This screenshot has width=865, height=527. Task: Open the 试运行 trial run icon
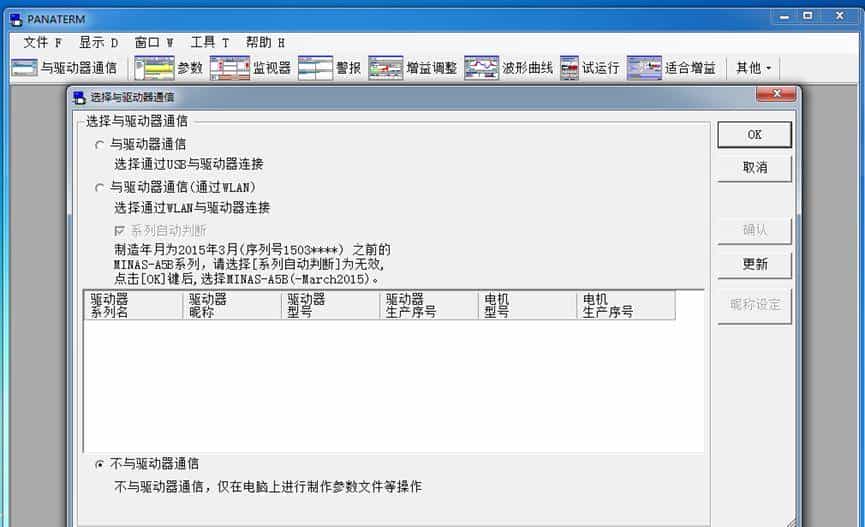(569, 68)
